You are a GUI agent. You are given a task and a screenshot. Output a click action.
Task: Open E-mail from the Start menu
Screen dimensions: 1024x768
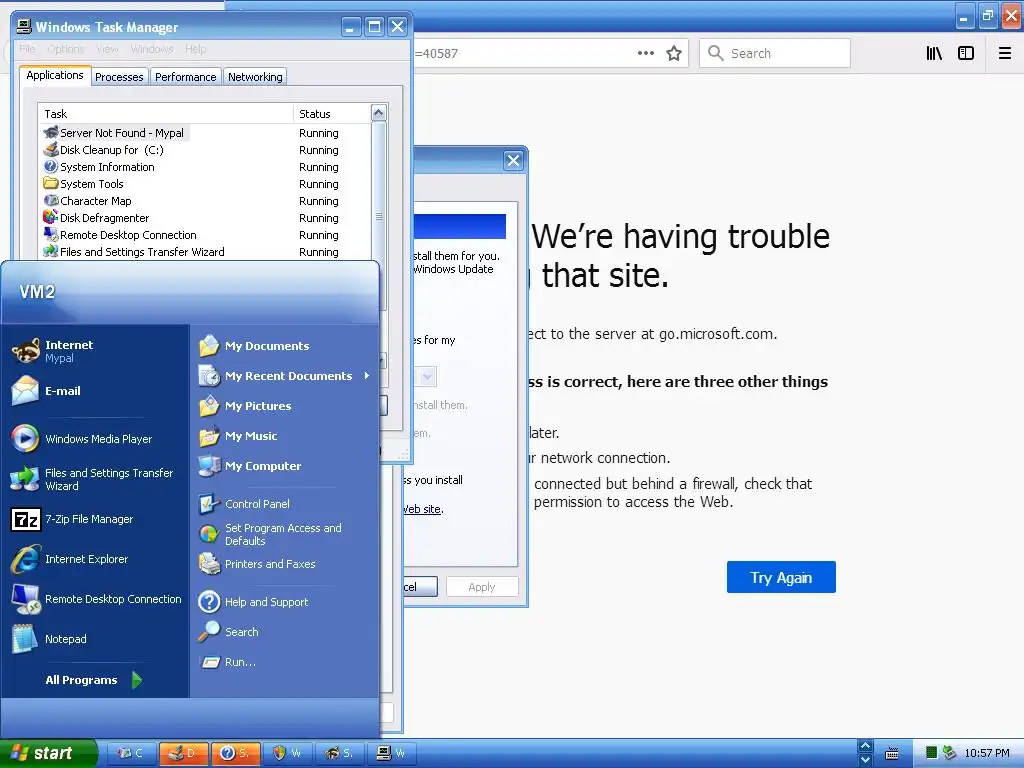(x=47, y=391)
